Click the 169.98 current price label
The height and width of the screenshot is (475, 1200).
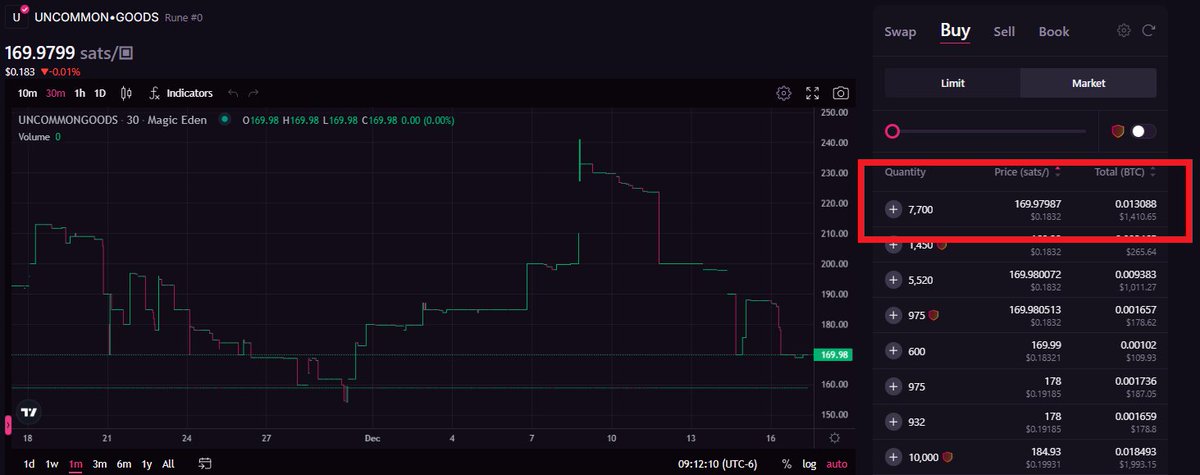click(833, 355)
